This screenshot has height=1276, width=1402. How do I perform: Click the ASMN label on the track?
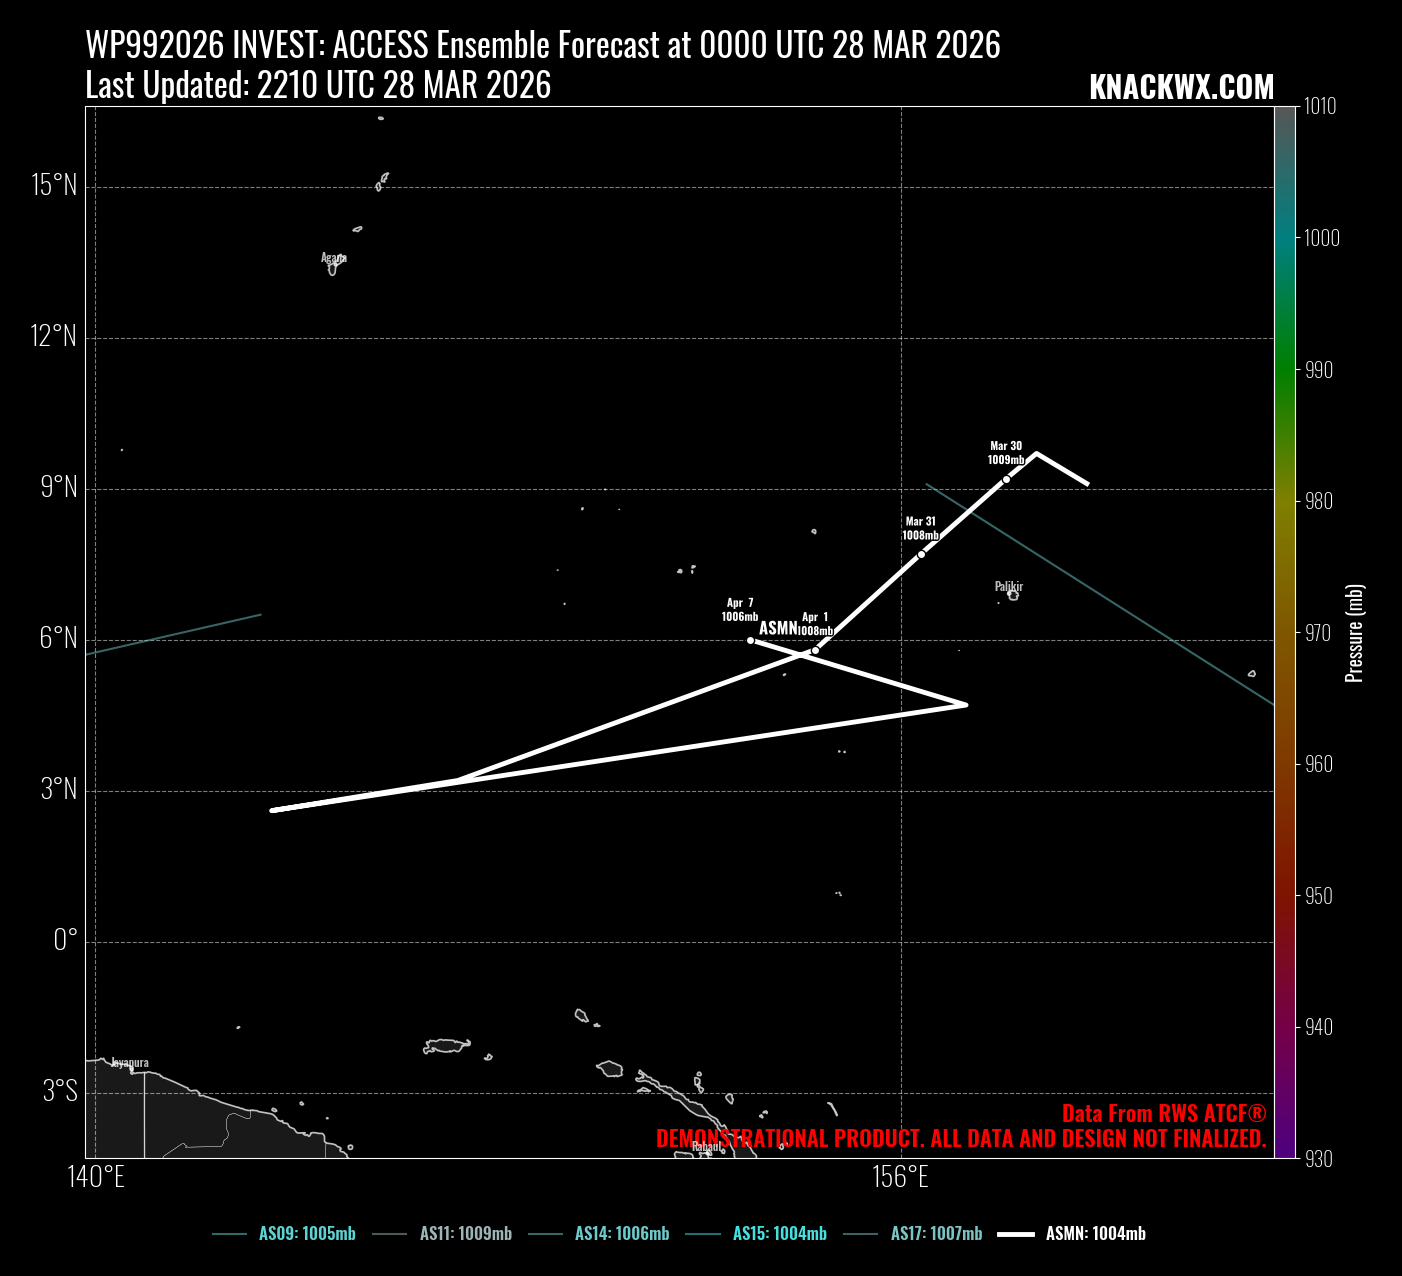tap(778, 628)
